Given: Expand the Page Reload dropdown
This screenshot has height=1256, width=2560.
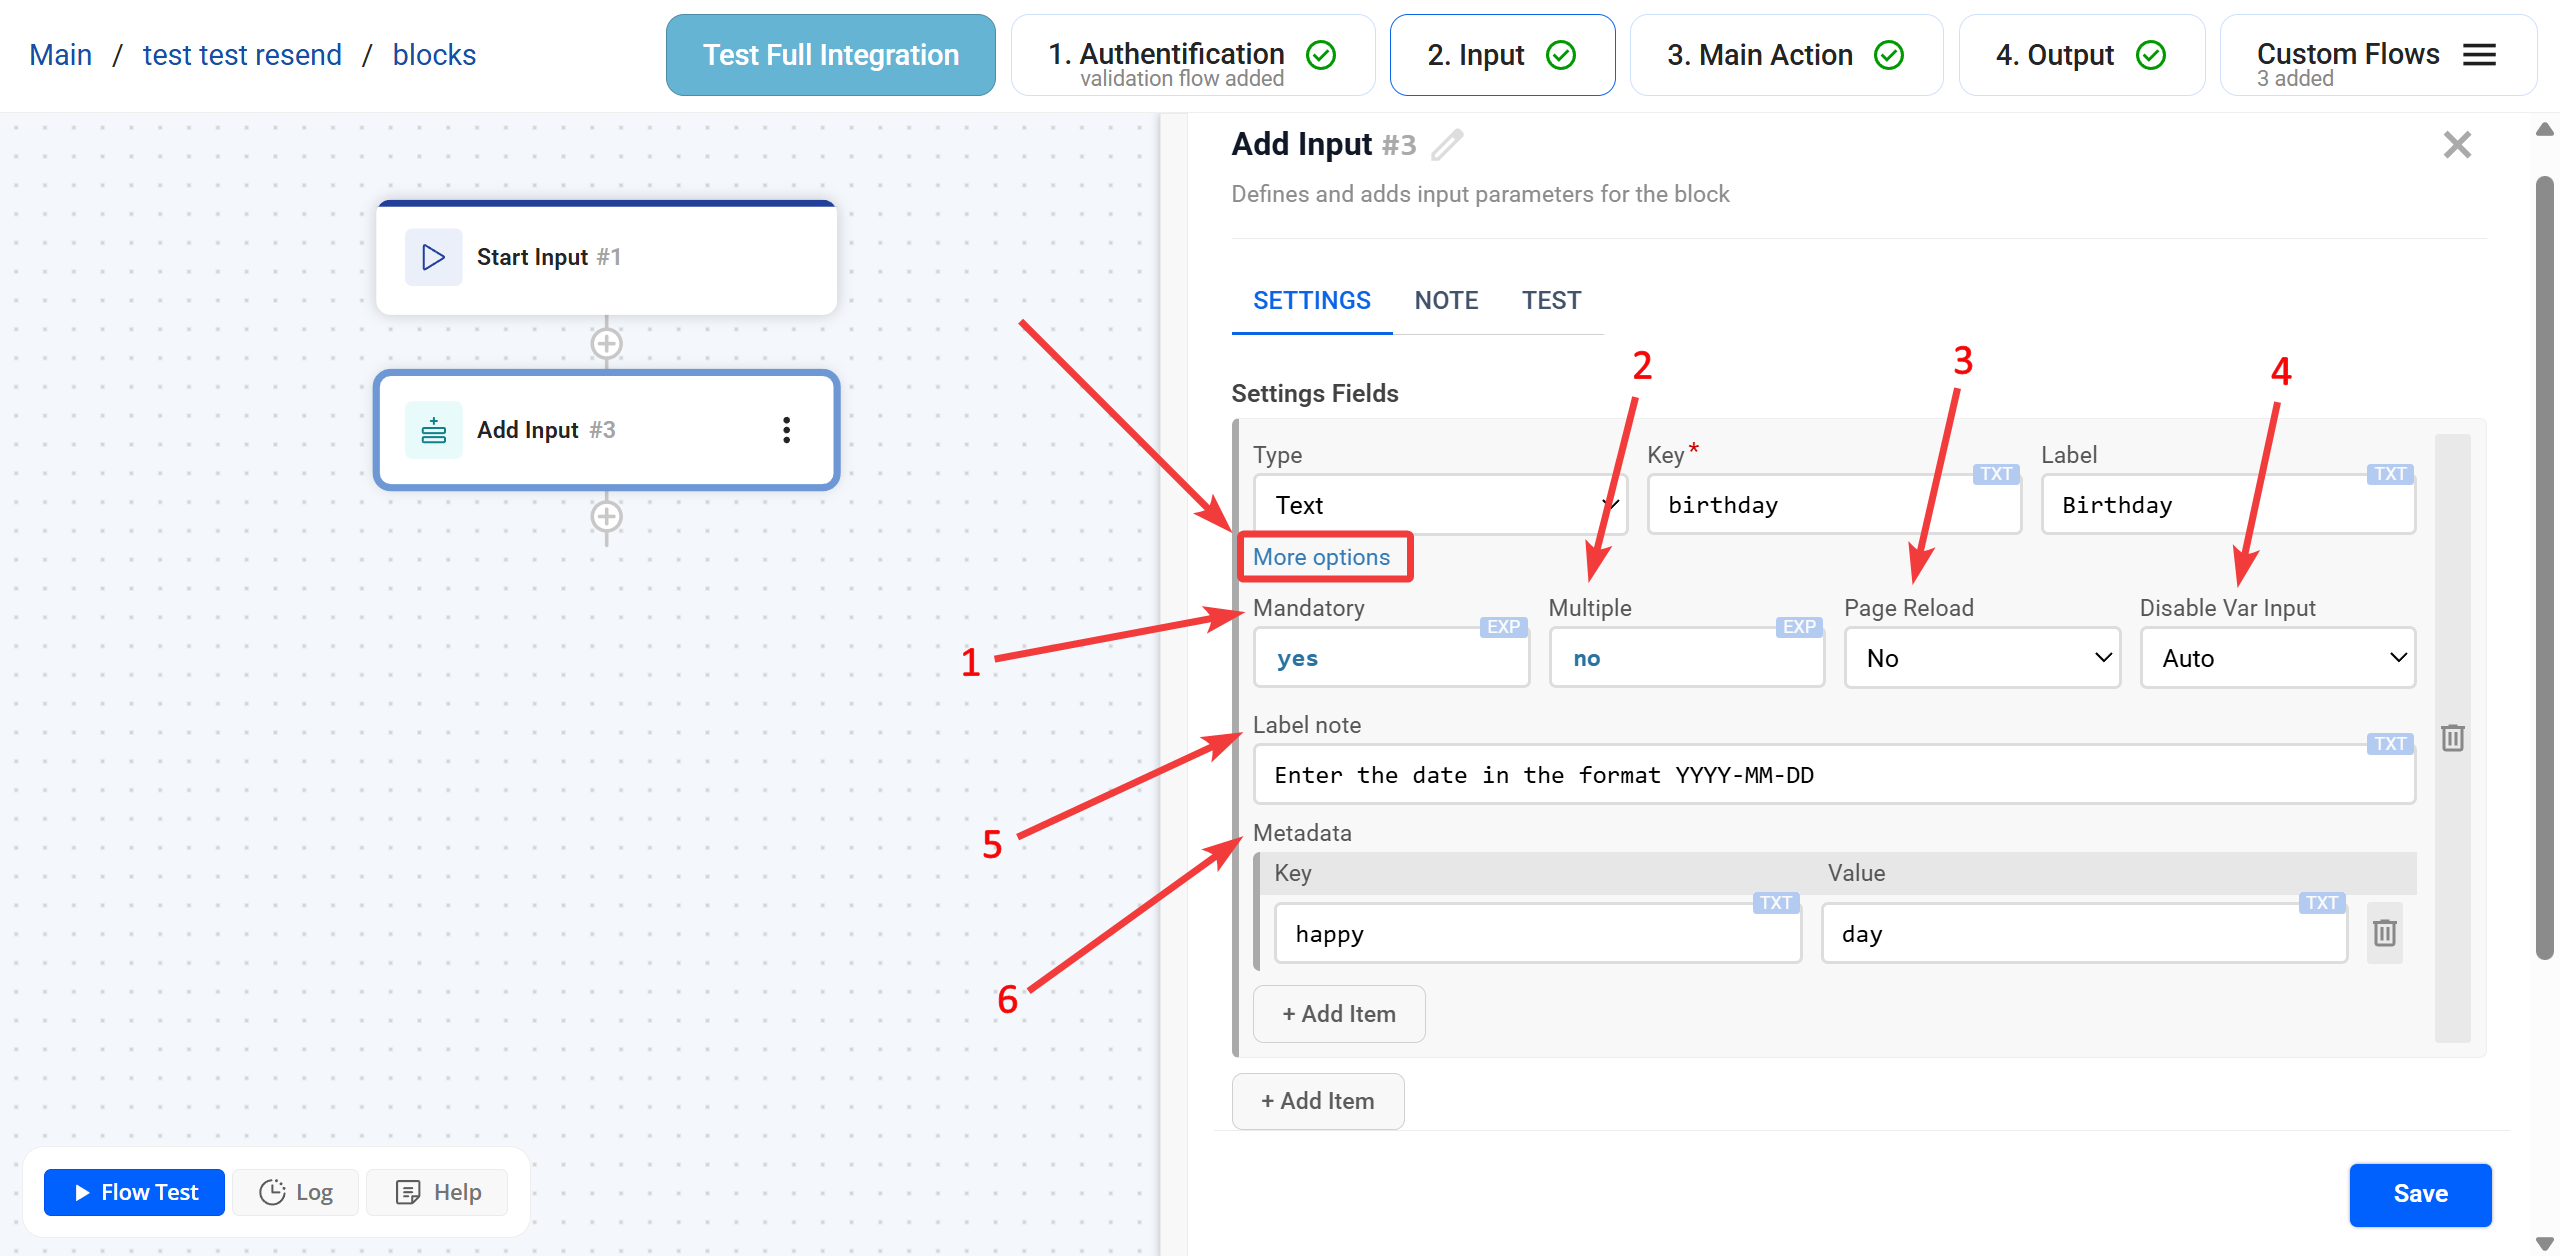Looking at the screenshot, I should [x=1982, y=658].
